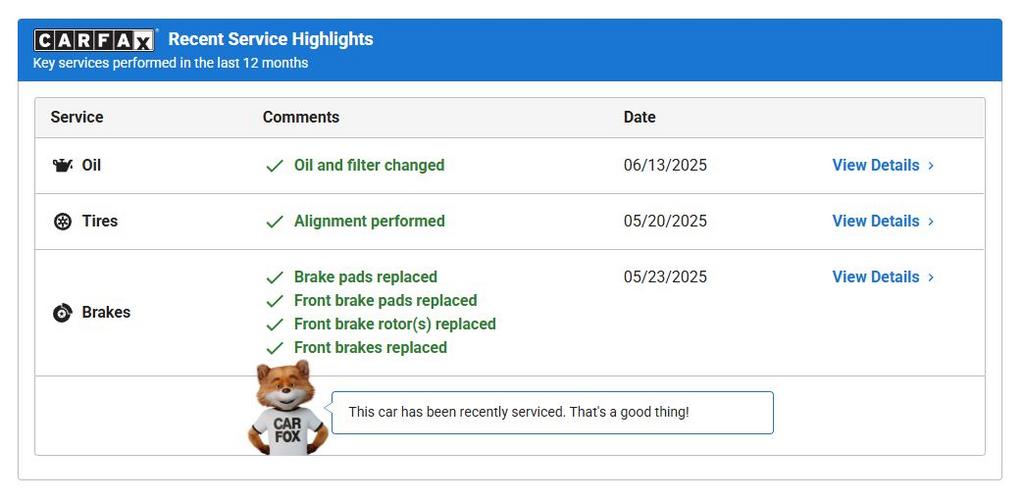Expand the chevron on the Oil row
This screenshot has height=500, width=1024.
tap(931, 166)
